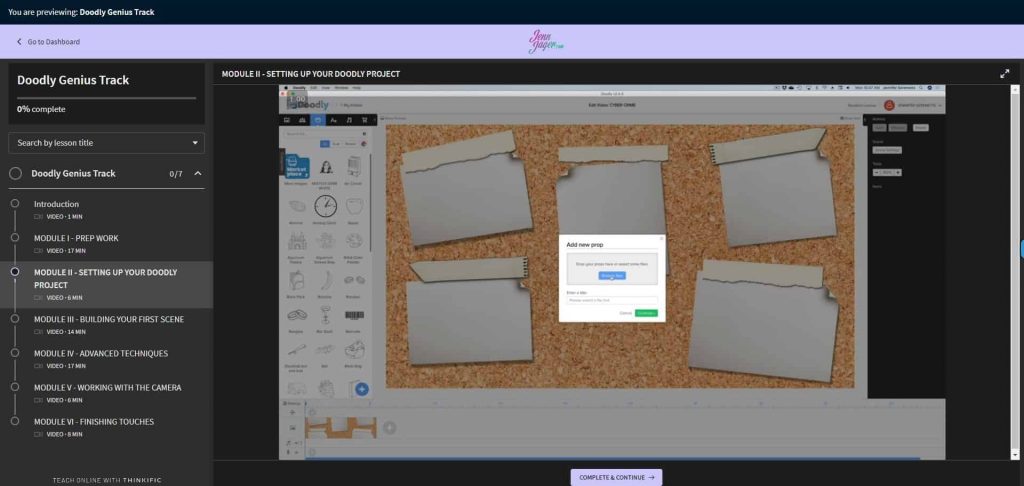Viewport: 1024px width, 486px height.
Task: Open the Marketplace folder in props
Action: click(x=298, y=166)
